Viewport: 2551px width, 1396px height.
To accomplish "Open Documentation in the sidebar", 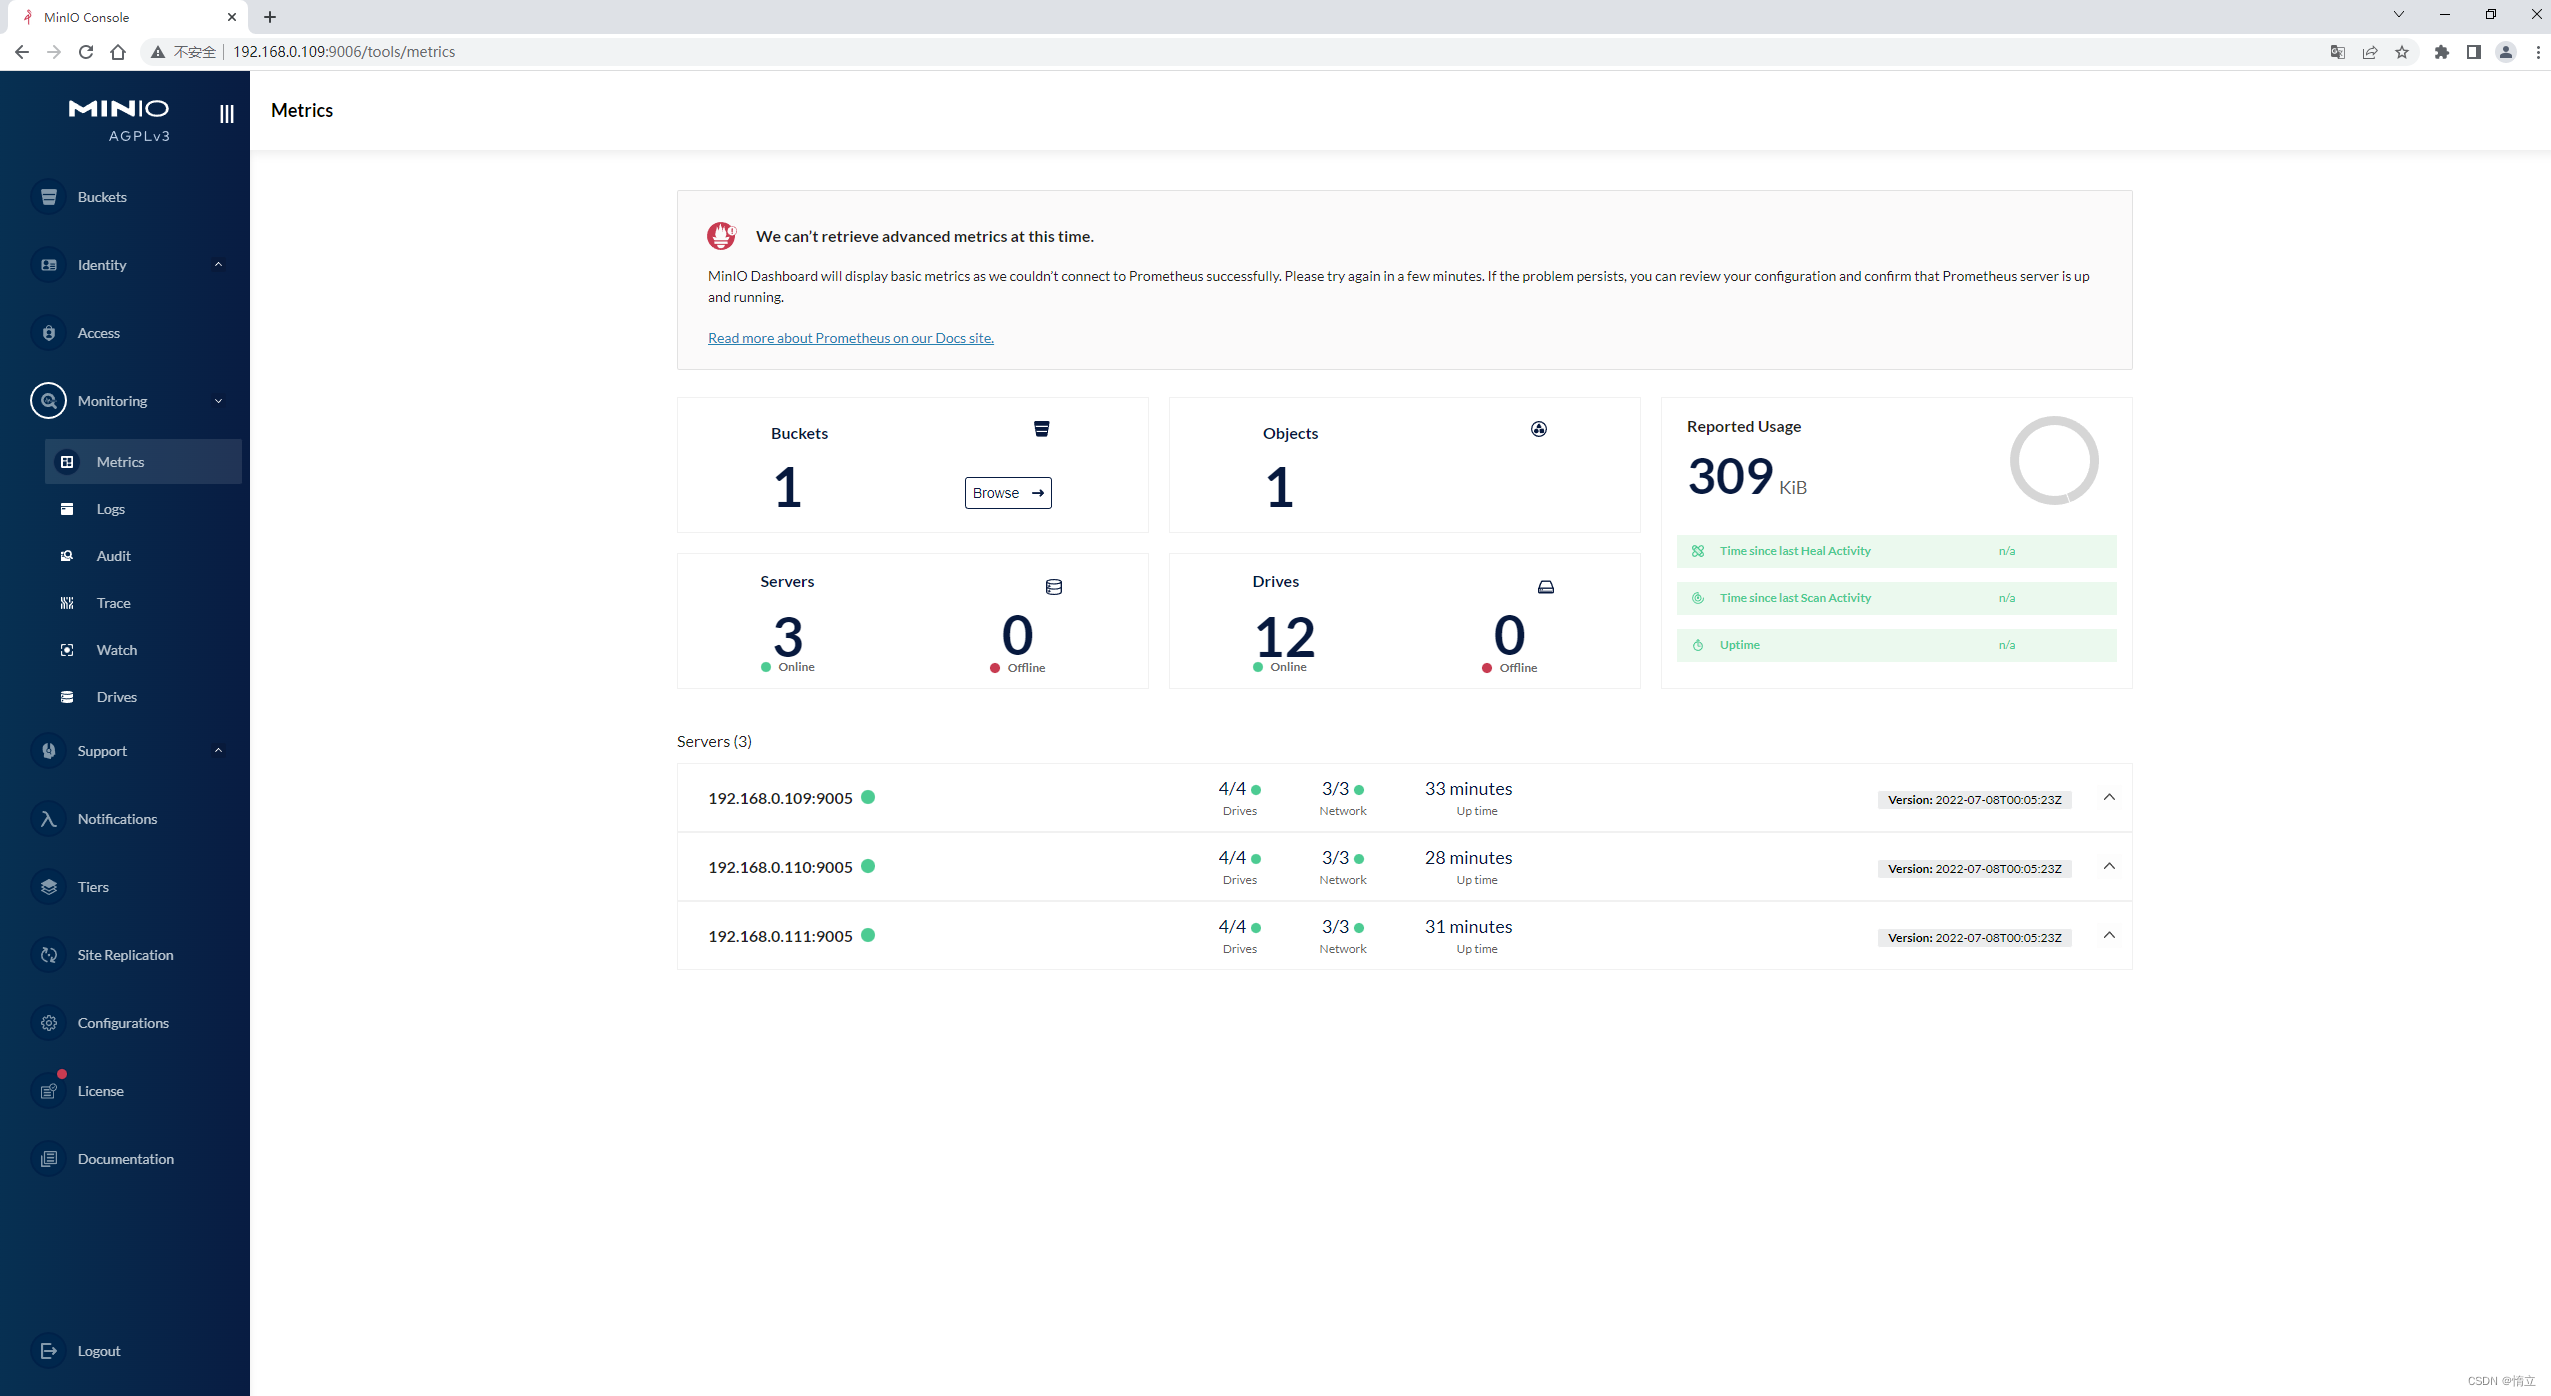I will 125,1159.
